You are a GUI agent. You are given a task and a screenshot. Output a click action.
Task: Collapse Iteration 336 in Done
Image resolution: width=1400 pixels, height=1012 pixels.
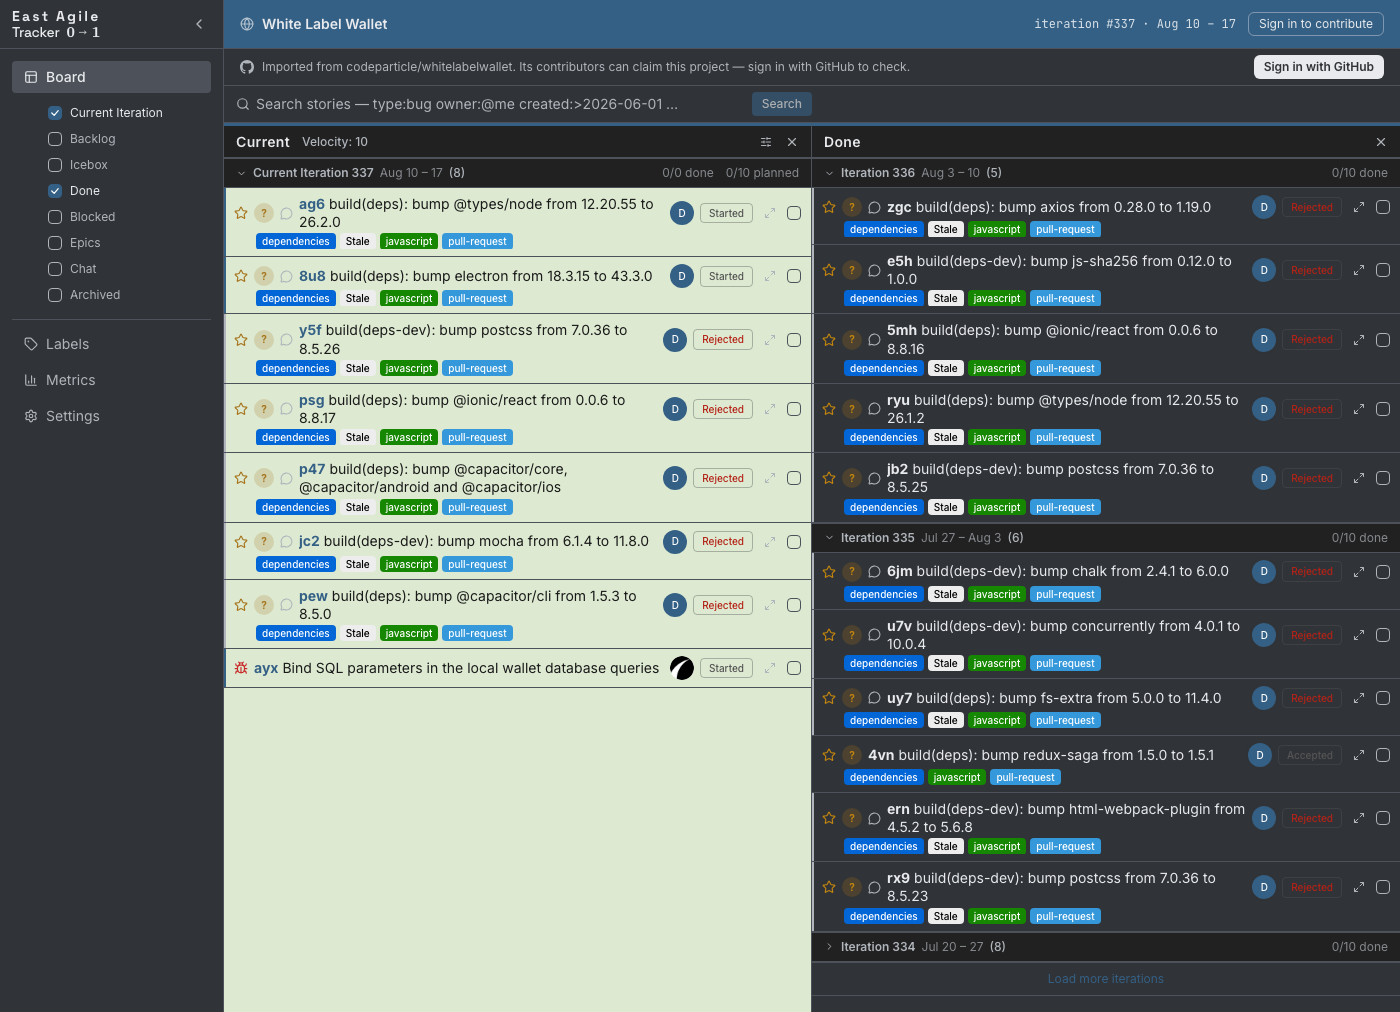pos(829,173)
